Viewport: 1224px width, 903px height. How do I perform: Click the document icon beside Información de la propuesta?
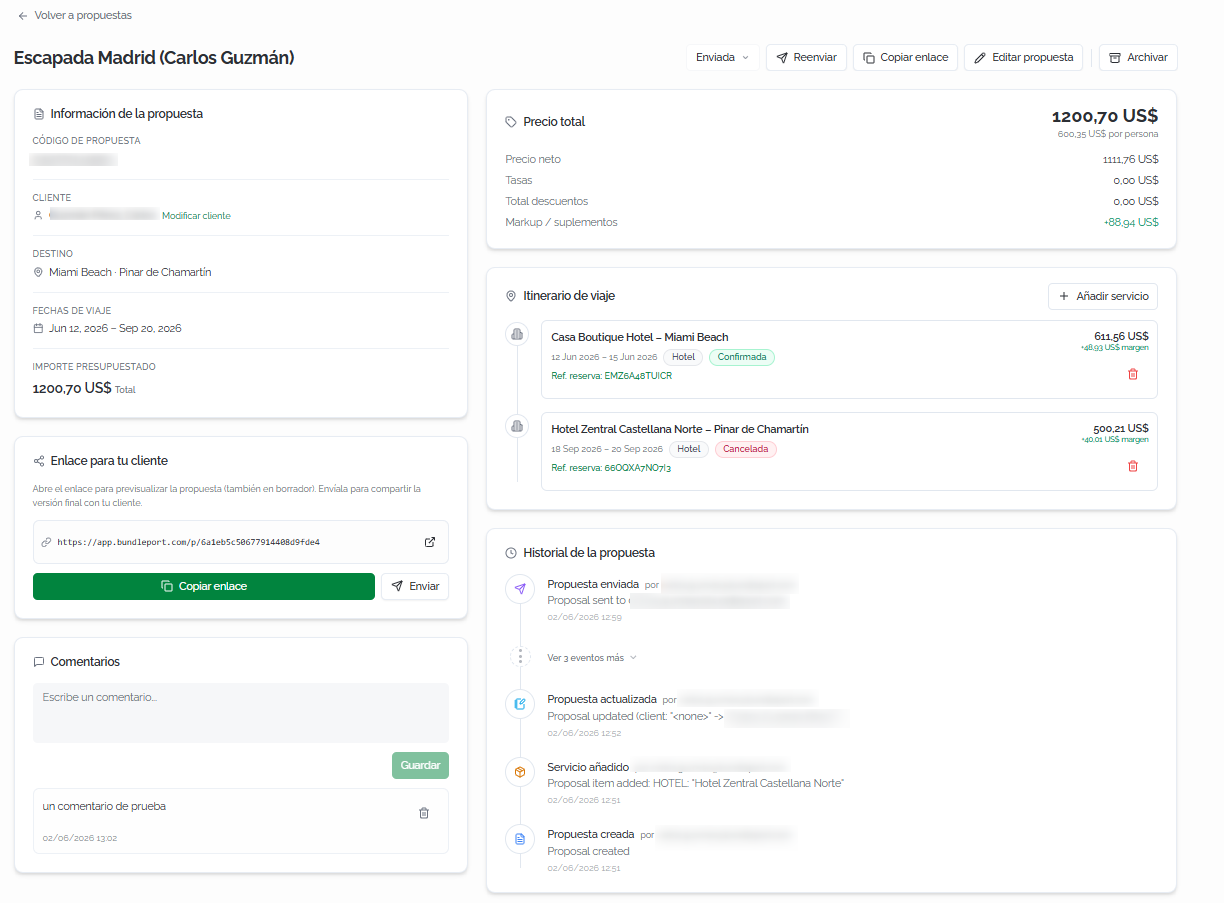pos(39,114)
